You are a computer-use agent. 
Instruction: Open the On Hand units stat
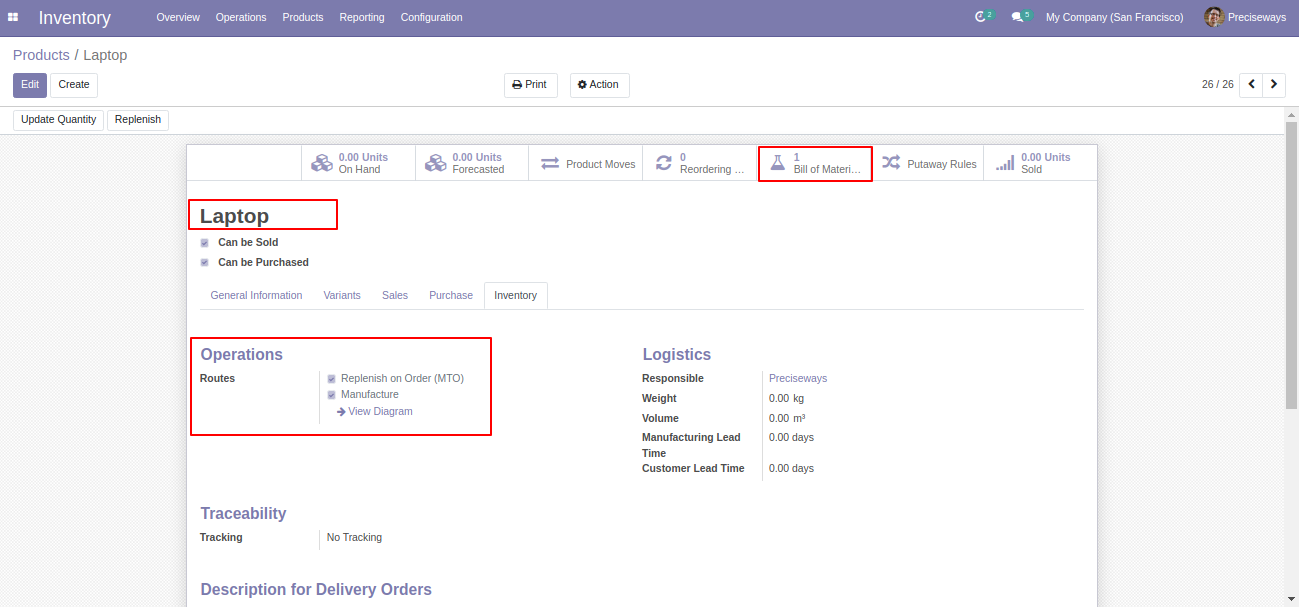click(x=358, y=163)
